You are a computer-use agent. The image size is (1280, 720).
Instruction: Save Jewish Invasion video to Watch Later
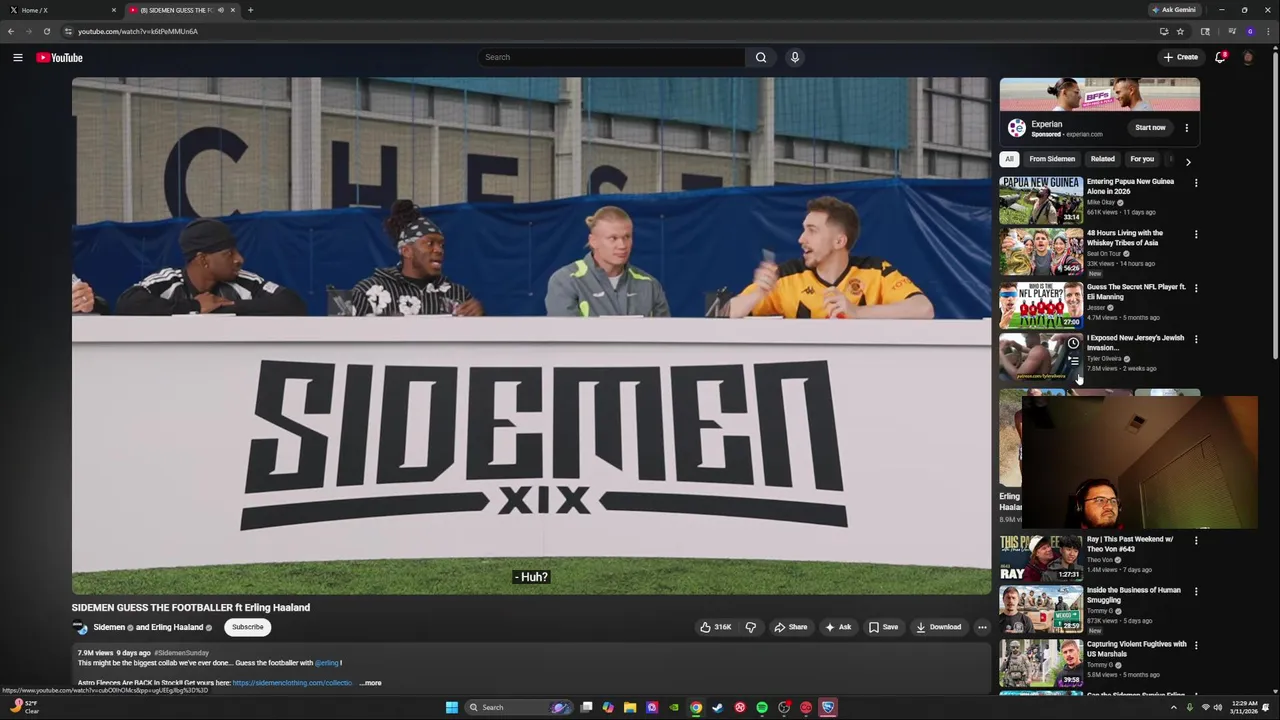pyautogui.click(x=1073, y=343)
